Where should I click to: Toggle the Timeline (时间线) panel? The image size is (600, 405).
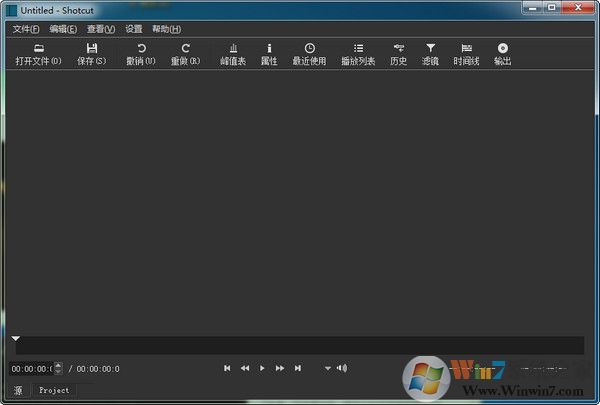tap(466, 49)
